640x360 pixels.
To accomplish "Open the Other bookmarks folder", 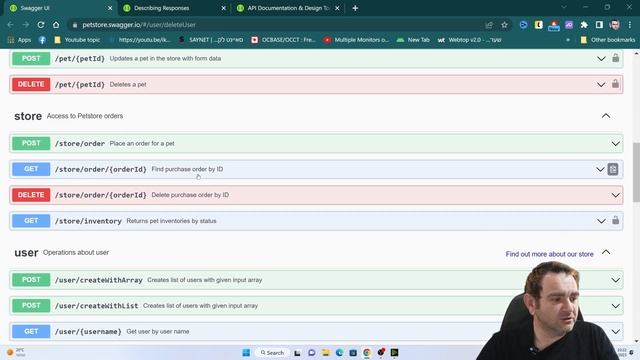I will (608, 40).
